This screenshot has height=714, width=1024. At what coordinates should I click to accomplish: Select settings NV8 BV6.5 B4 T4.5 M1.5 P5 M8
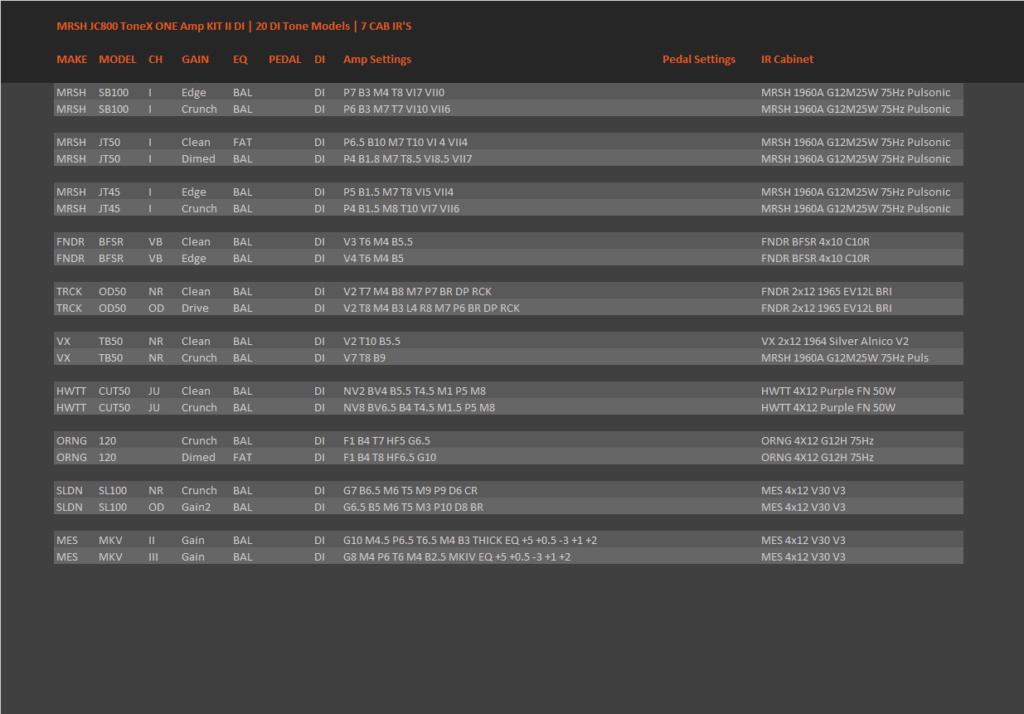pos(419,408)
